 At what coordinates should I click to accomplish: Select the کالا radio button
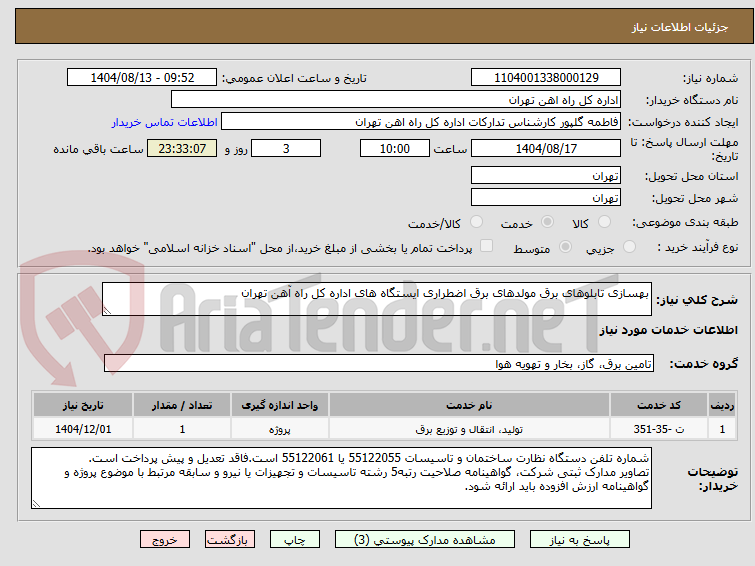coord(604,222)
